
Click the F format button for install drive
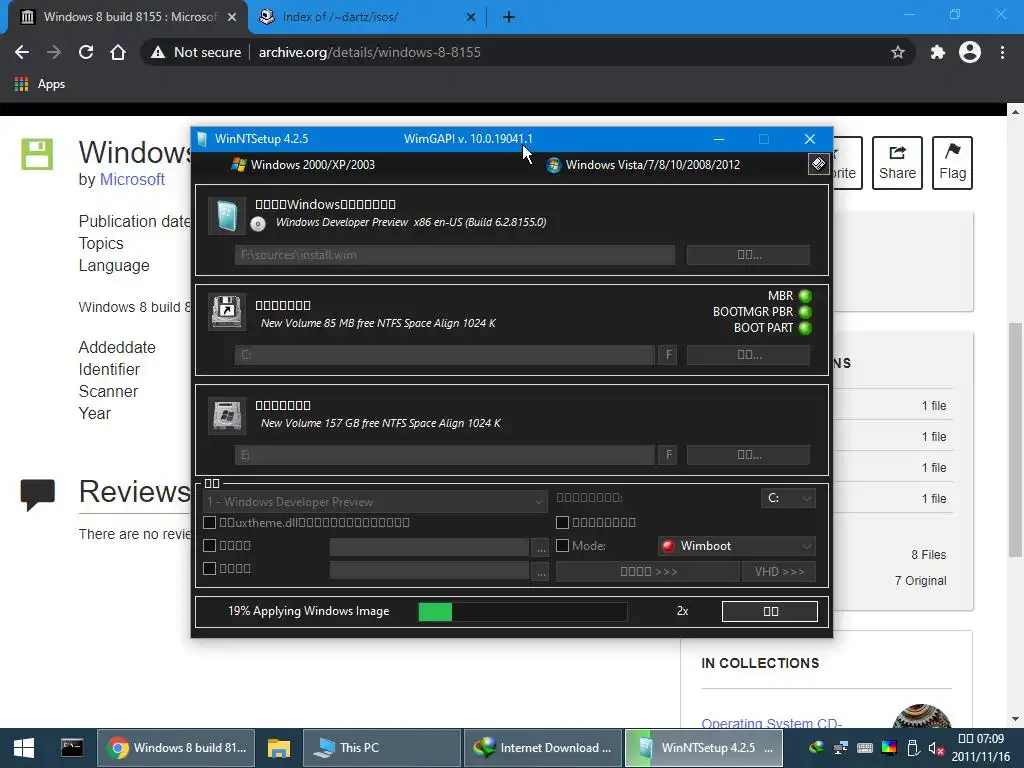click(x=668, y=455)
